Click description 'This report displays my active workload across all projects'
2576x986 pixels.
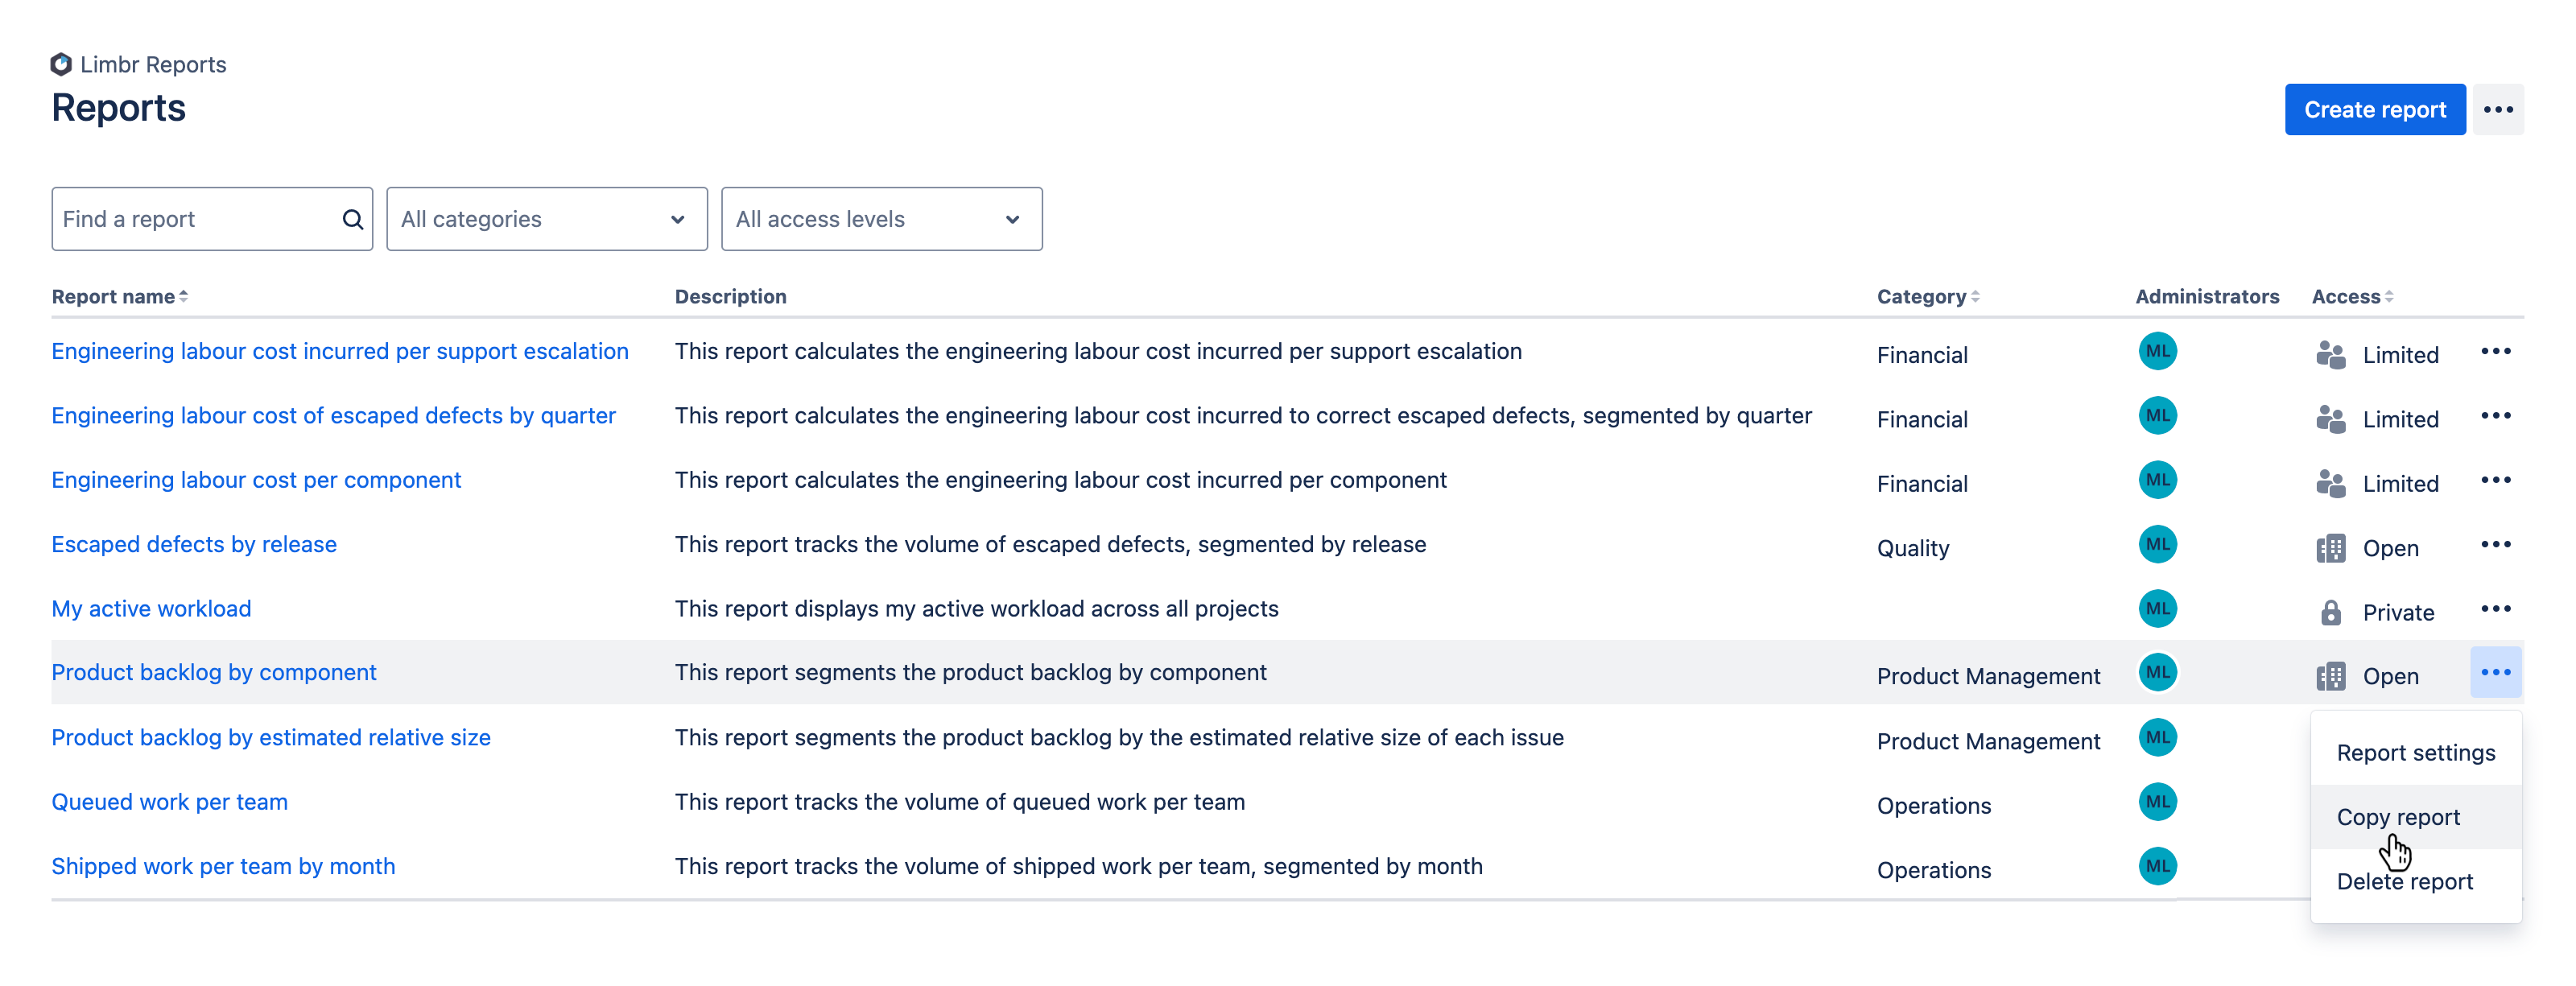[976, 609]
